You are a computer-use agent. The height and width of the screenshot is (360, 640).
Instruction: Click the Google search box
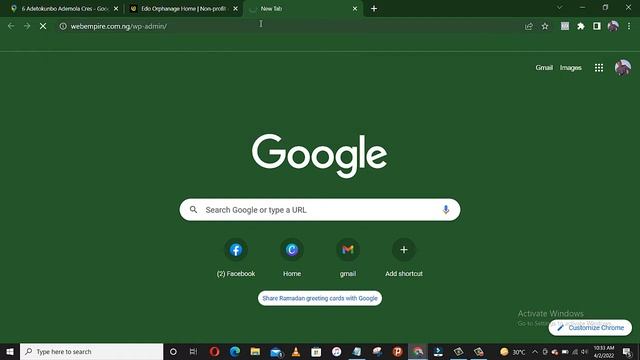click(320, 210)
